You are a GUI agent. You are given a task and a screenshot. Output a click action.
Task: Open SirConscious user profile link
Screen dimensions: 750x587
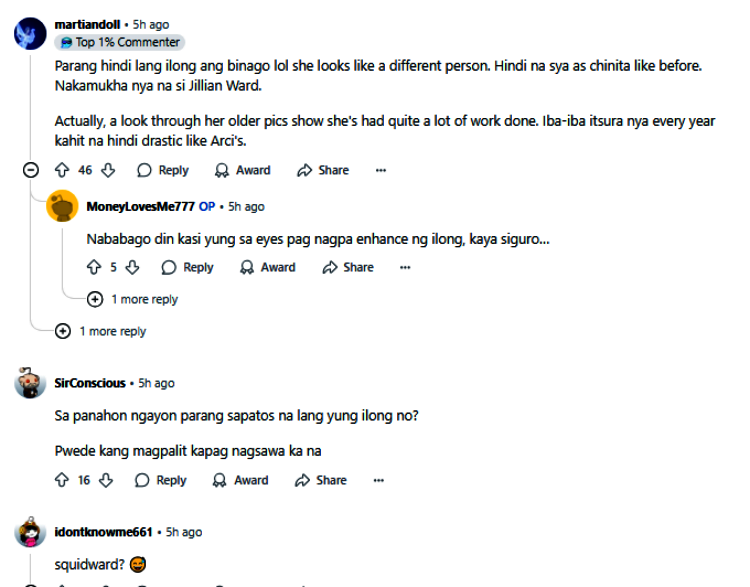coord(90,383)
